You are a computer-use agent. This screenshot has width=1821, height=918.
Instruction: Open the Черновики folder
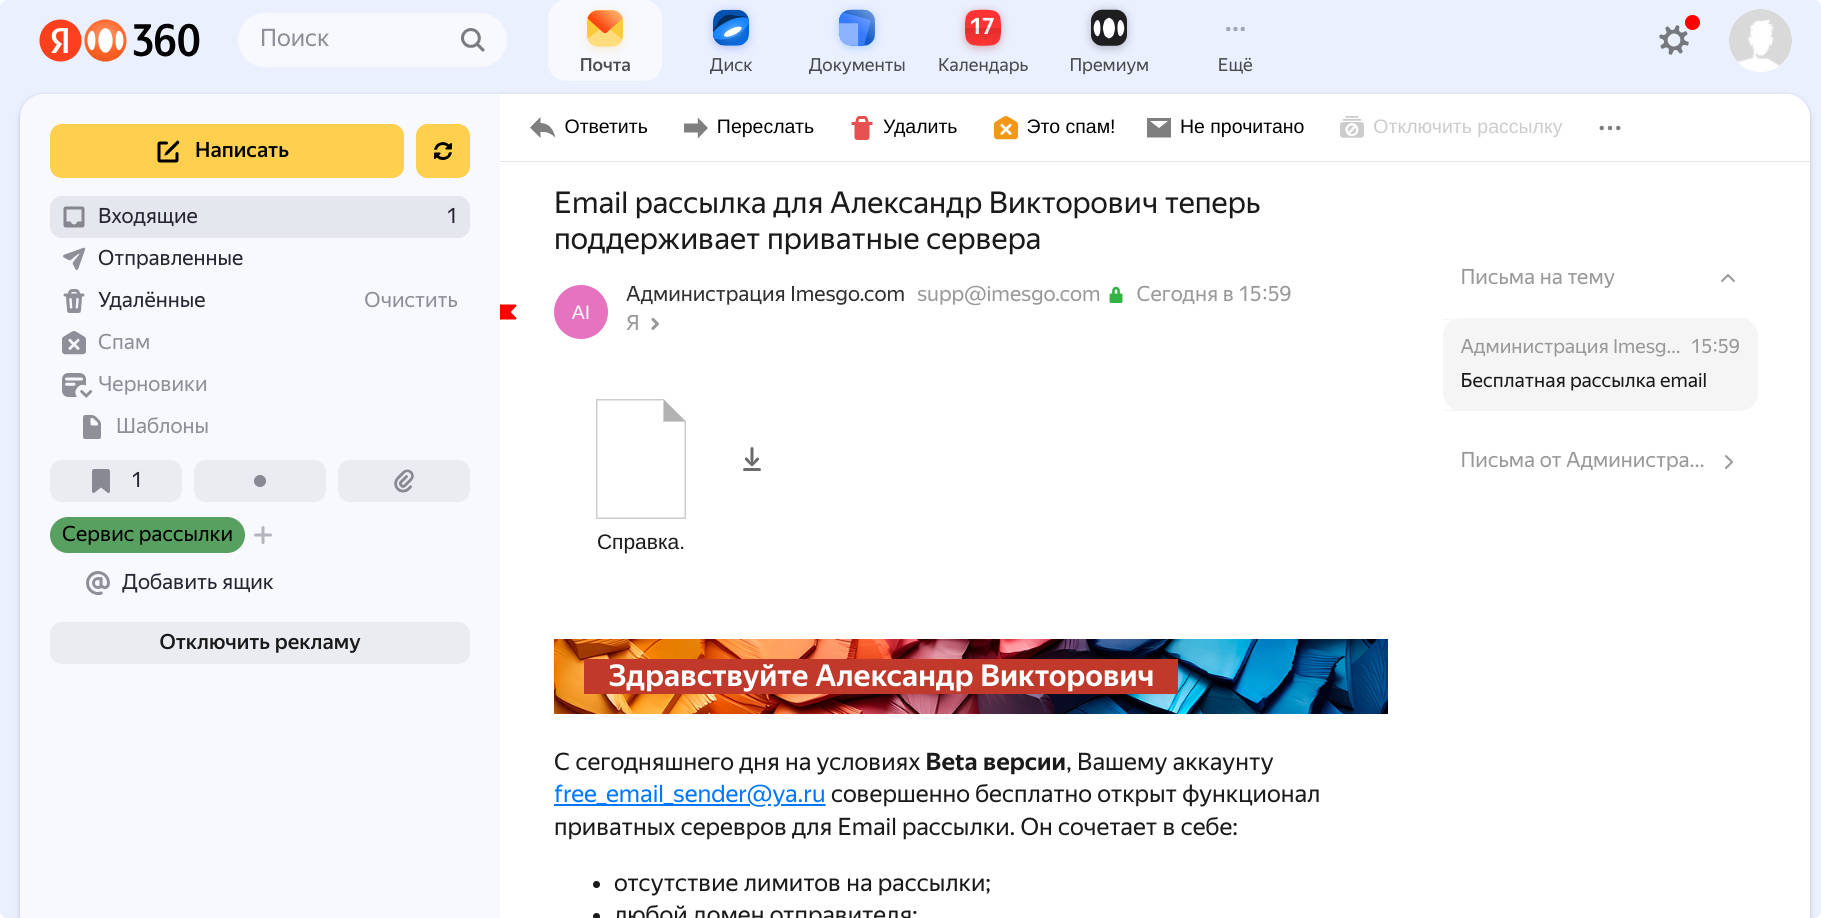click(x=260, y=384)
